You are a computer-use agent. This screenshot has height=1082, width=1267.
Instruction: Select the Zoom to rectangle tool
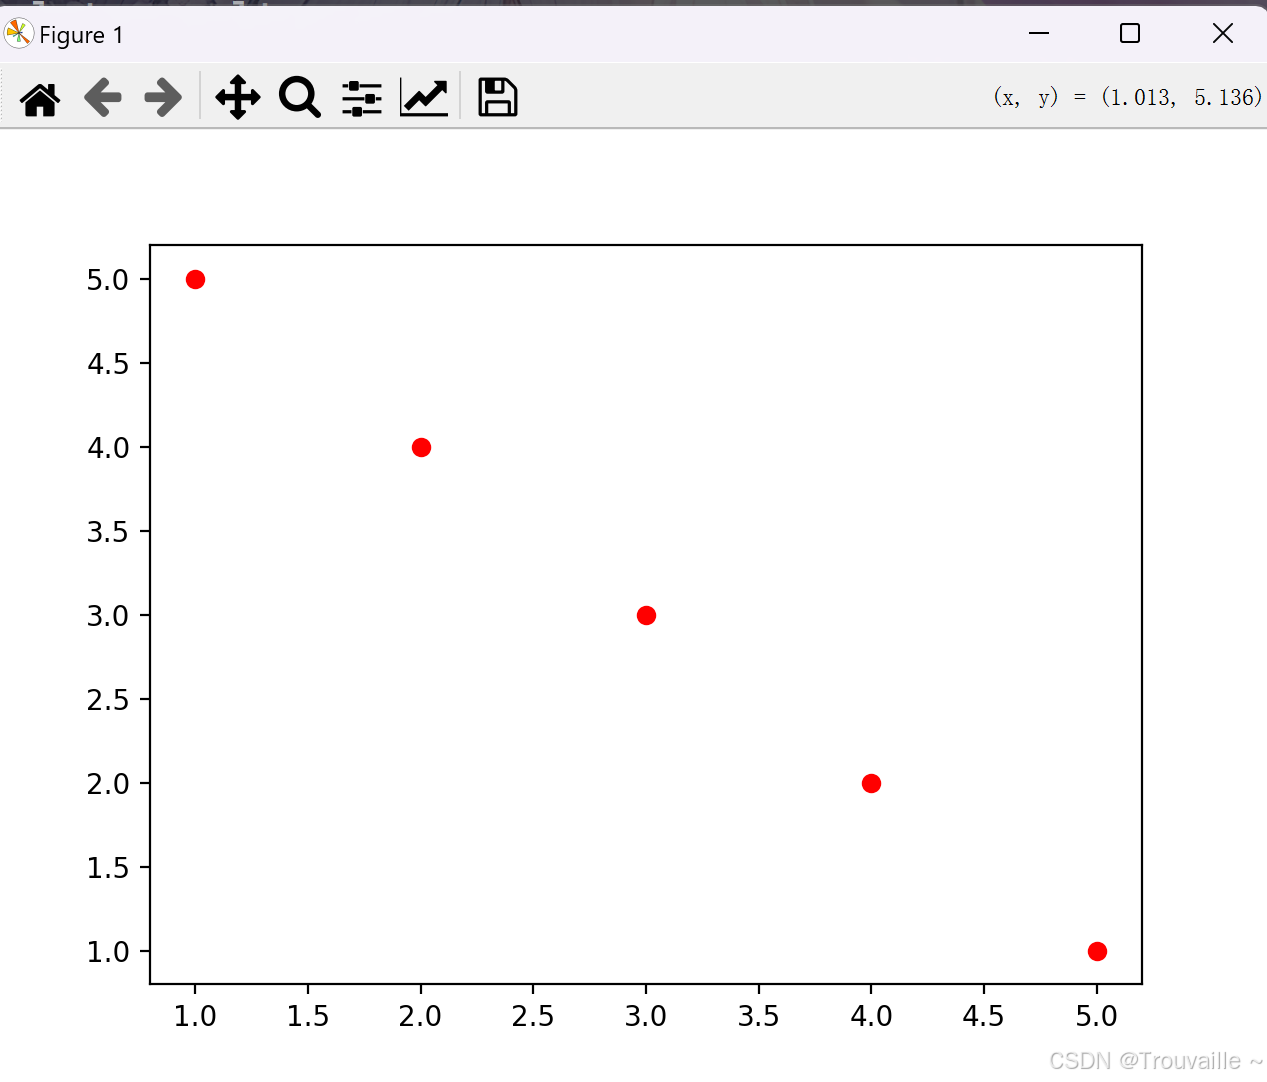[x=299, y=98]
